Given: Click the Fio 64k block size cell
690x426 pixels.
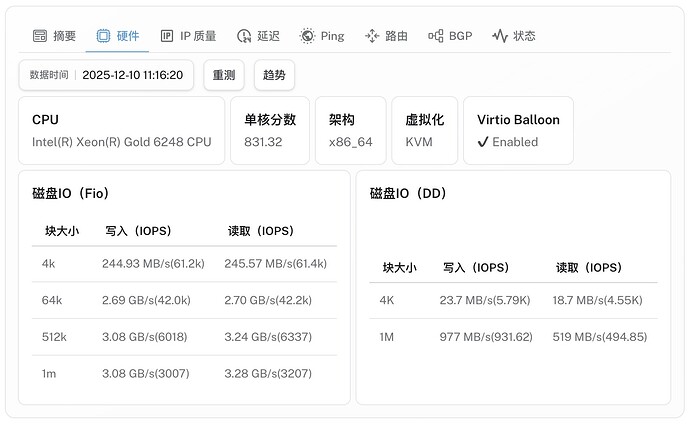Looking at the screenshot, I should coord(52,300).
